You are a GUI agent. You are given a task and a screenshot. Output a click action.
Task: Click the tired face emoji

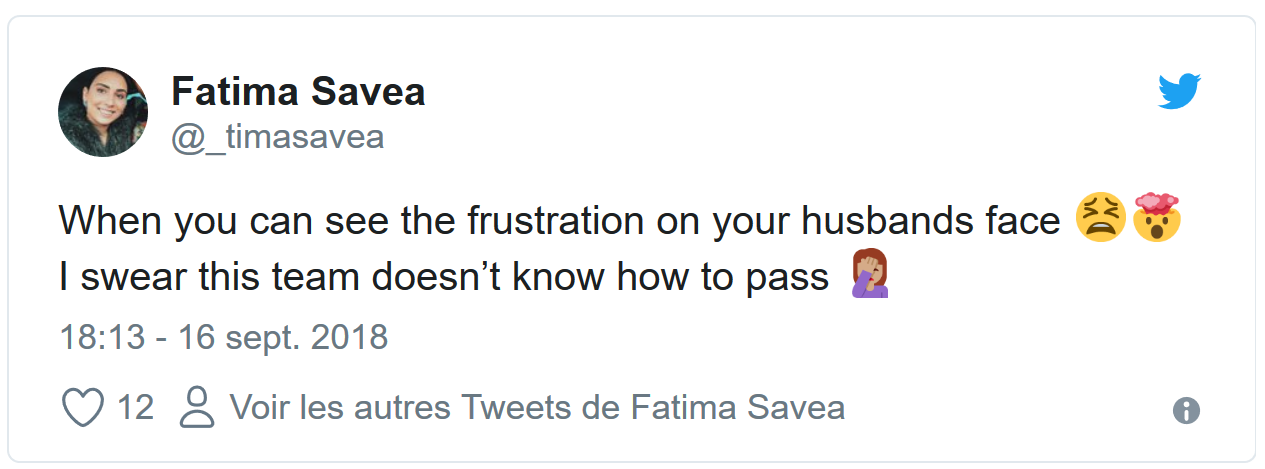click(1101, 220)
